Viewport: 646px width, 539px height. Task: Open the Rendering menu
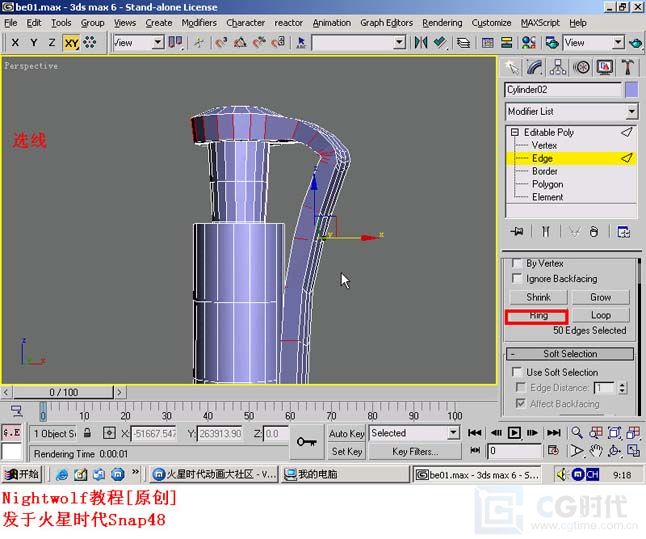coord(442,23)
